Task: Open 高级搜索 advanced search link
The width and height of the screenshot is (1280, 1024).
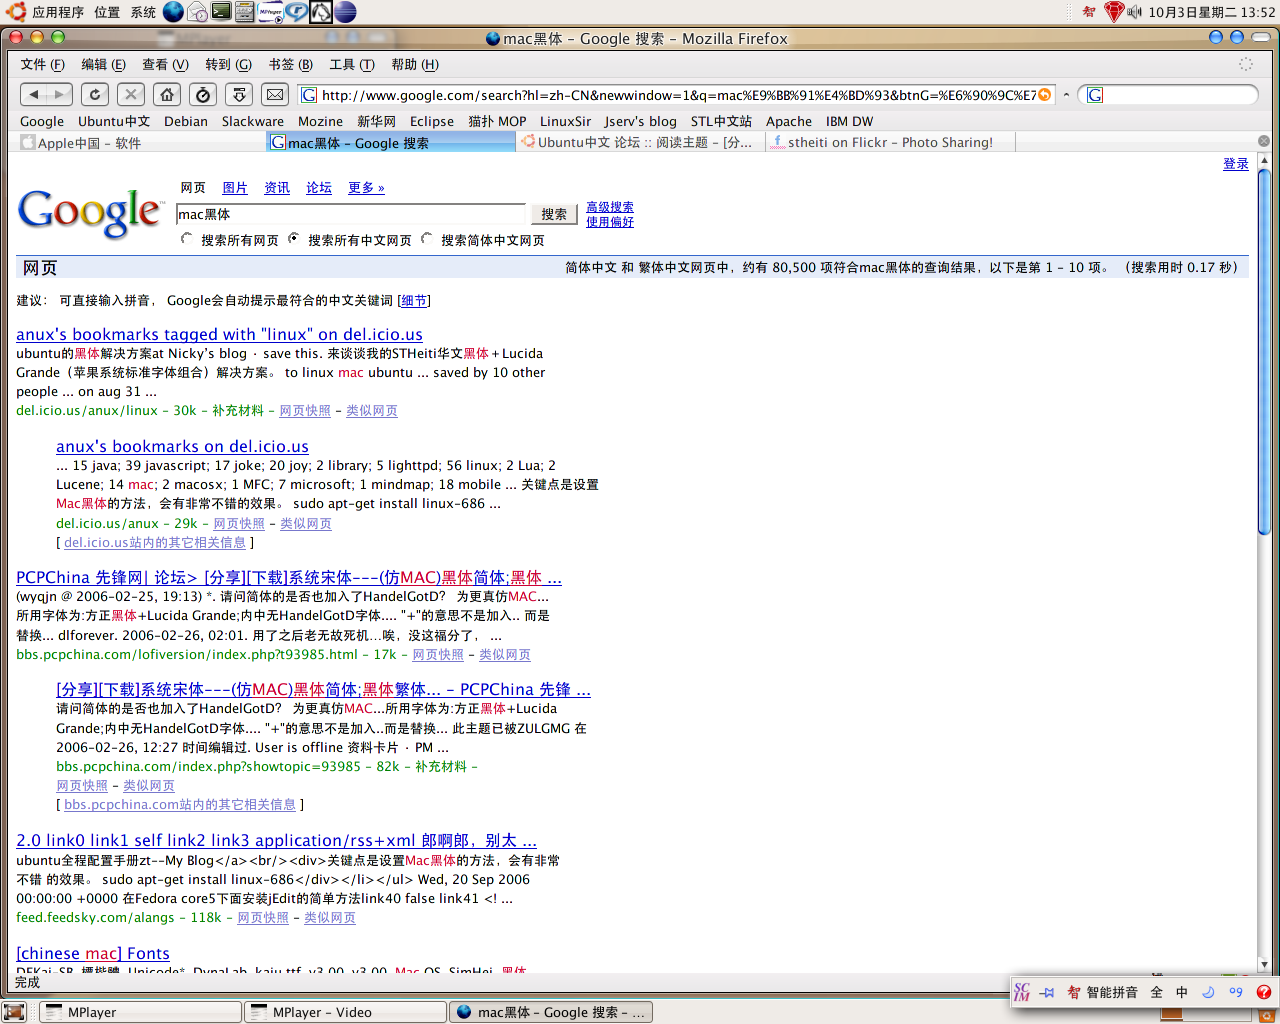Action: point(610,207)
